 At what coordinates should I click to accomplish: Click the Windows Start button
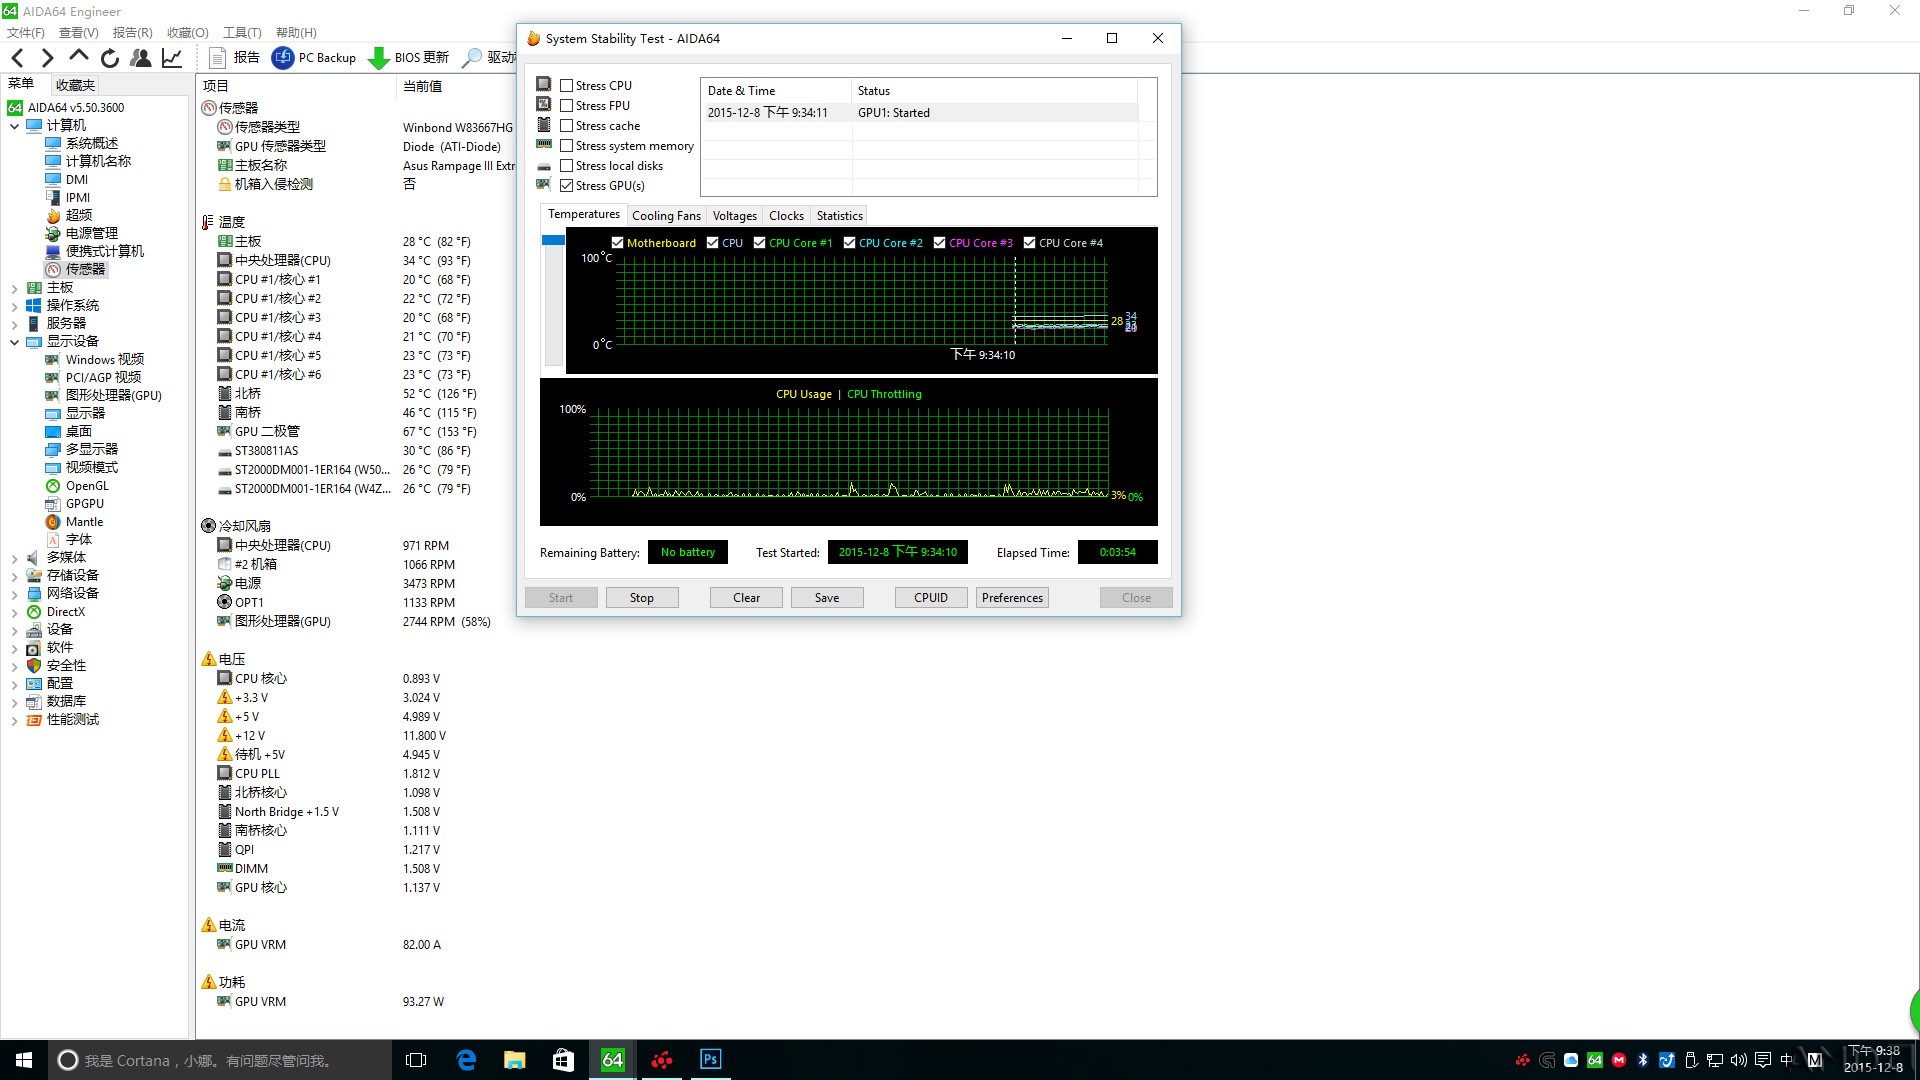24,1060
